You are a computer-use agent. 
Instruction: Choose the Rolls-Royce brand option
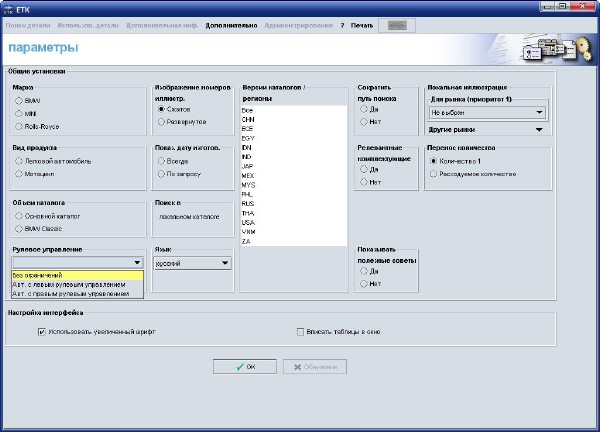pos(18,126)
